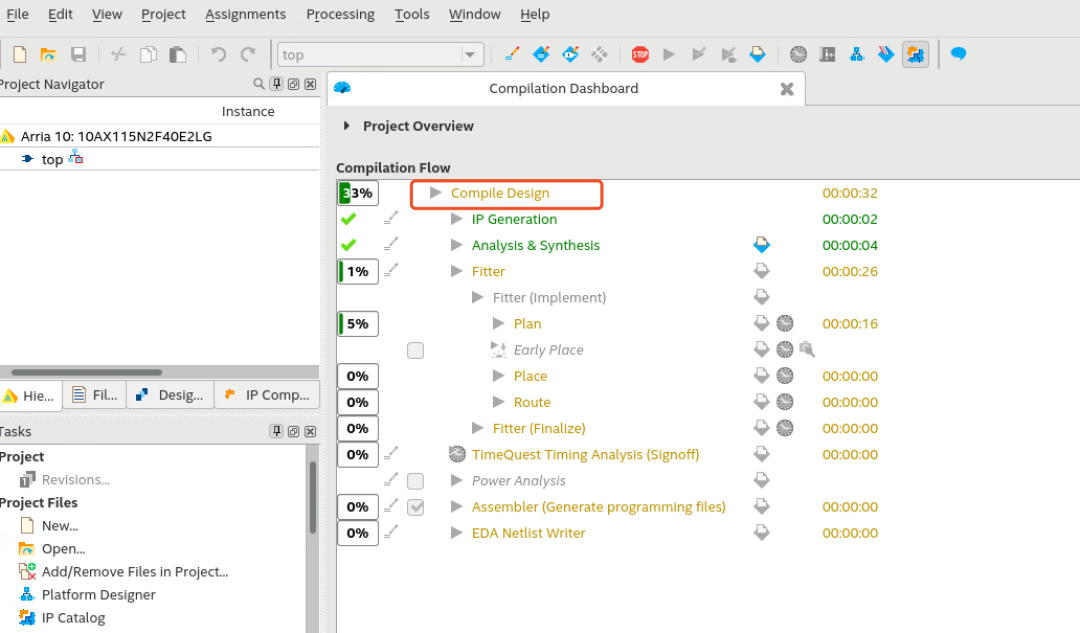This screenshot has height=633, width=1080.
Task: Click TimeQuest Timing Analysis (Signoff) link
Action: [x=585, y=455]
